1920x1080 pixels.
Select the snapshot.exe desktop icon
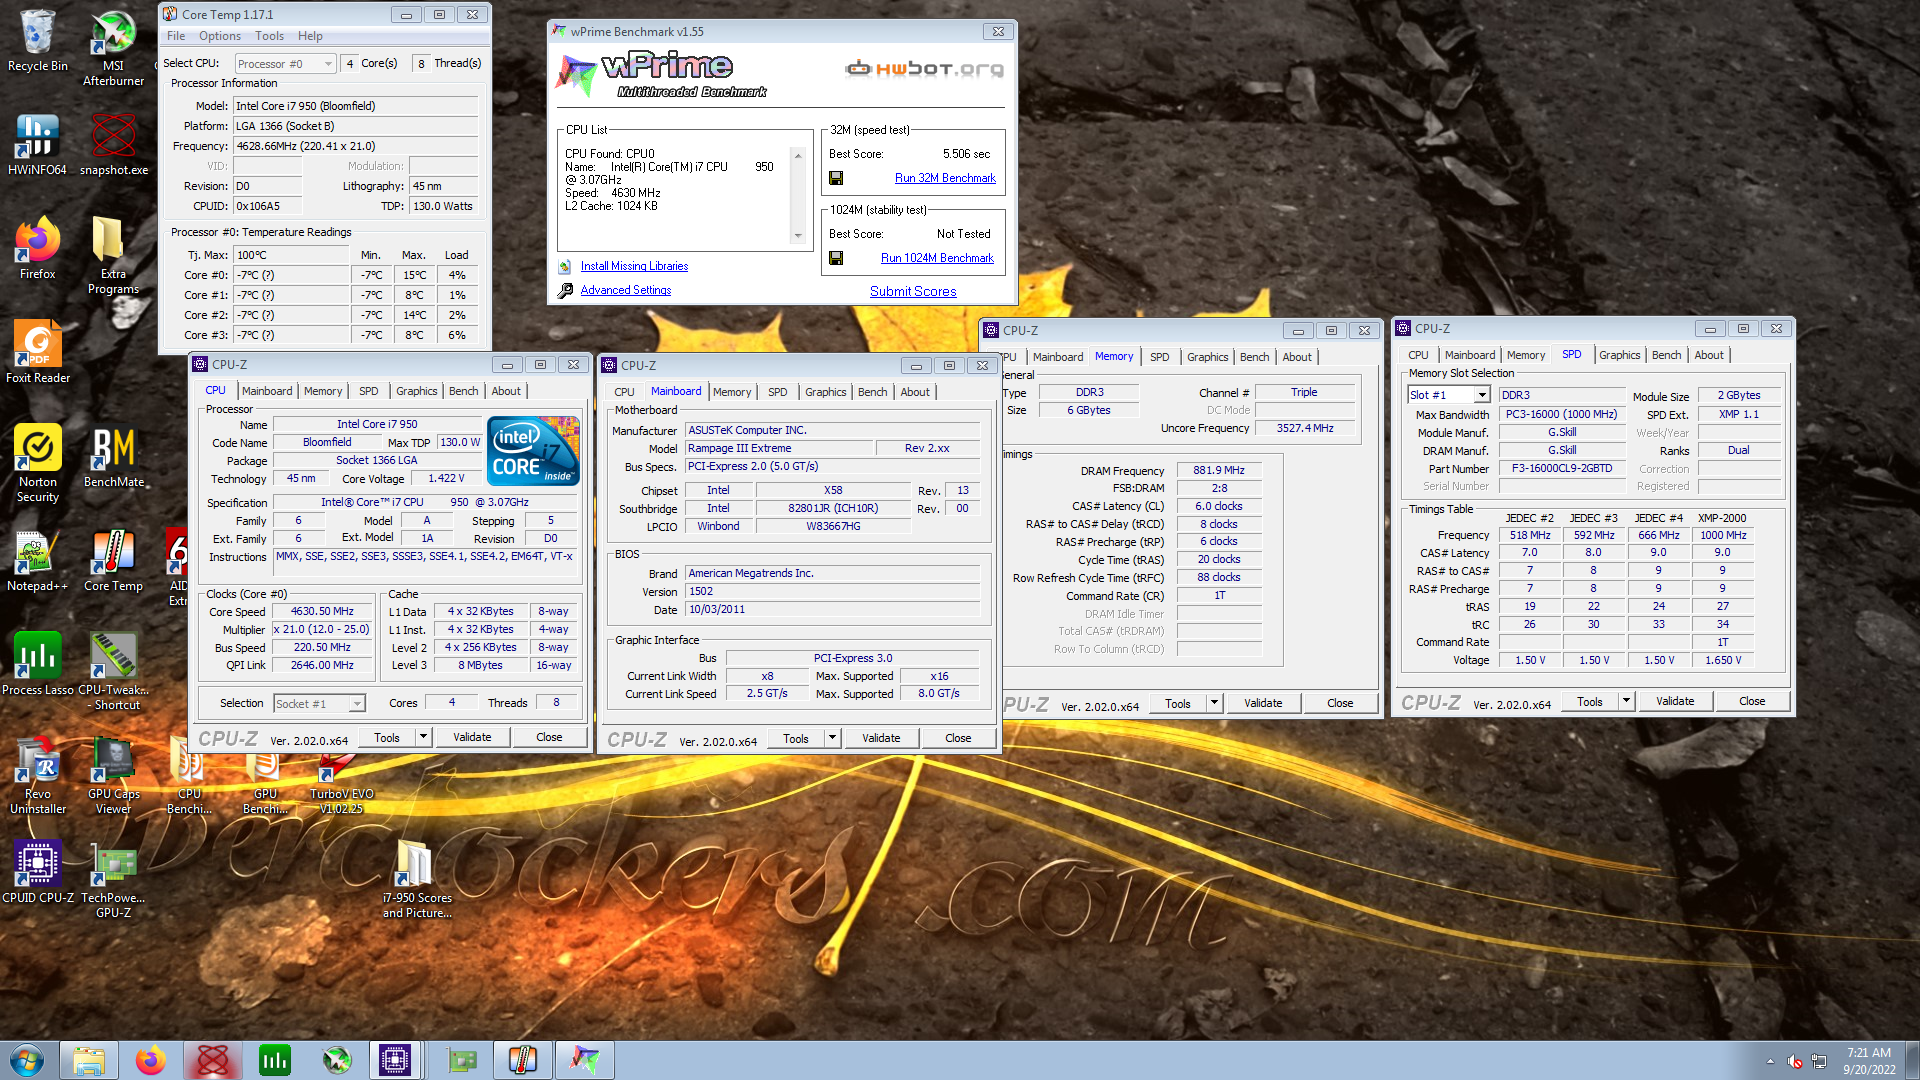pyautogui.click(x=113, y=144)
